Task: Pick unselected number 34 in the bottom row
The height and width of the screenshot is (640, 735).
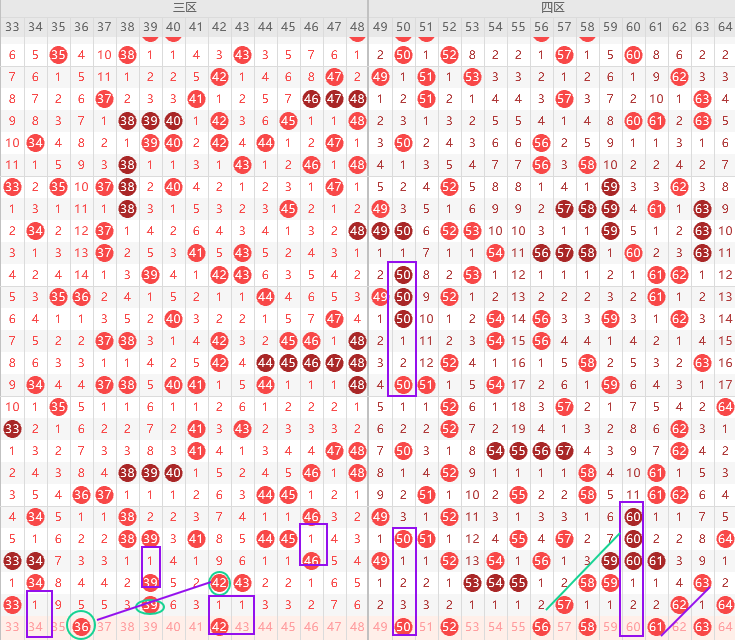Action: coord(36,626)
